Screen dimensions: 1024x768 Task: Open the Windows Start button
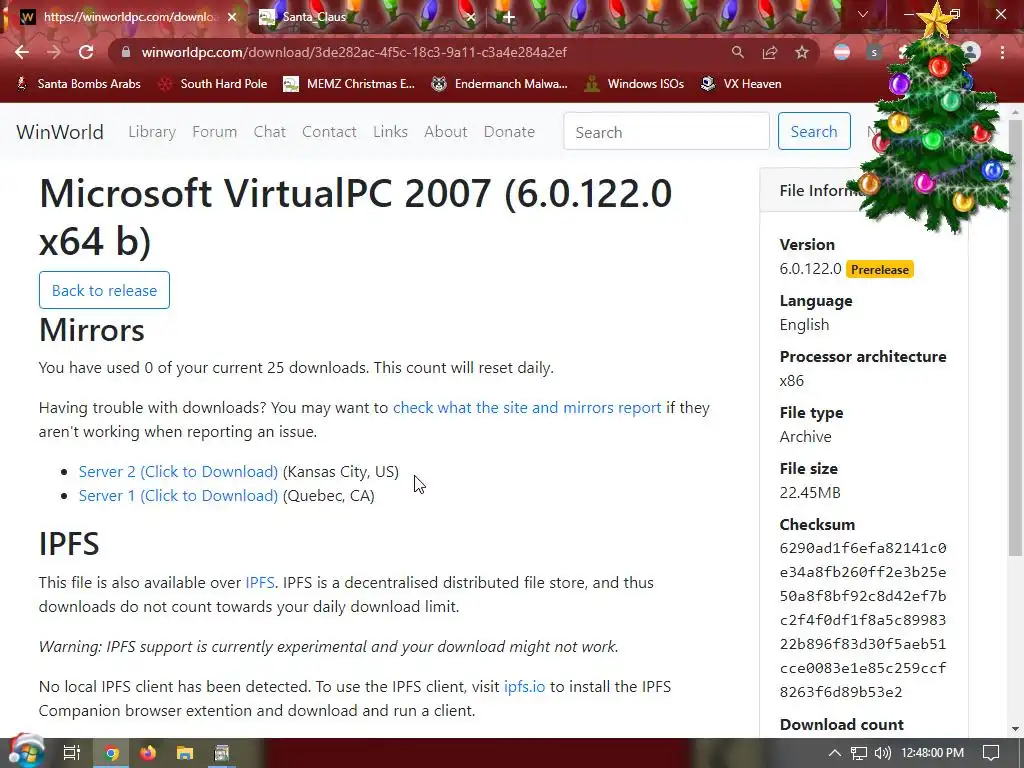pos(25,752)
